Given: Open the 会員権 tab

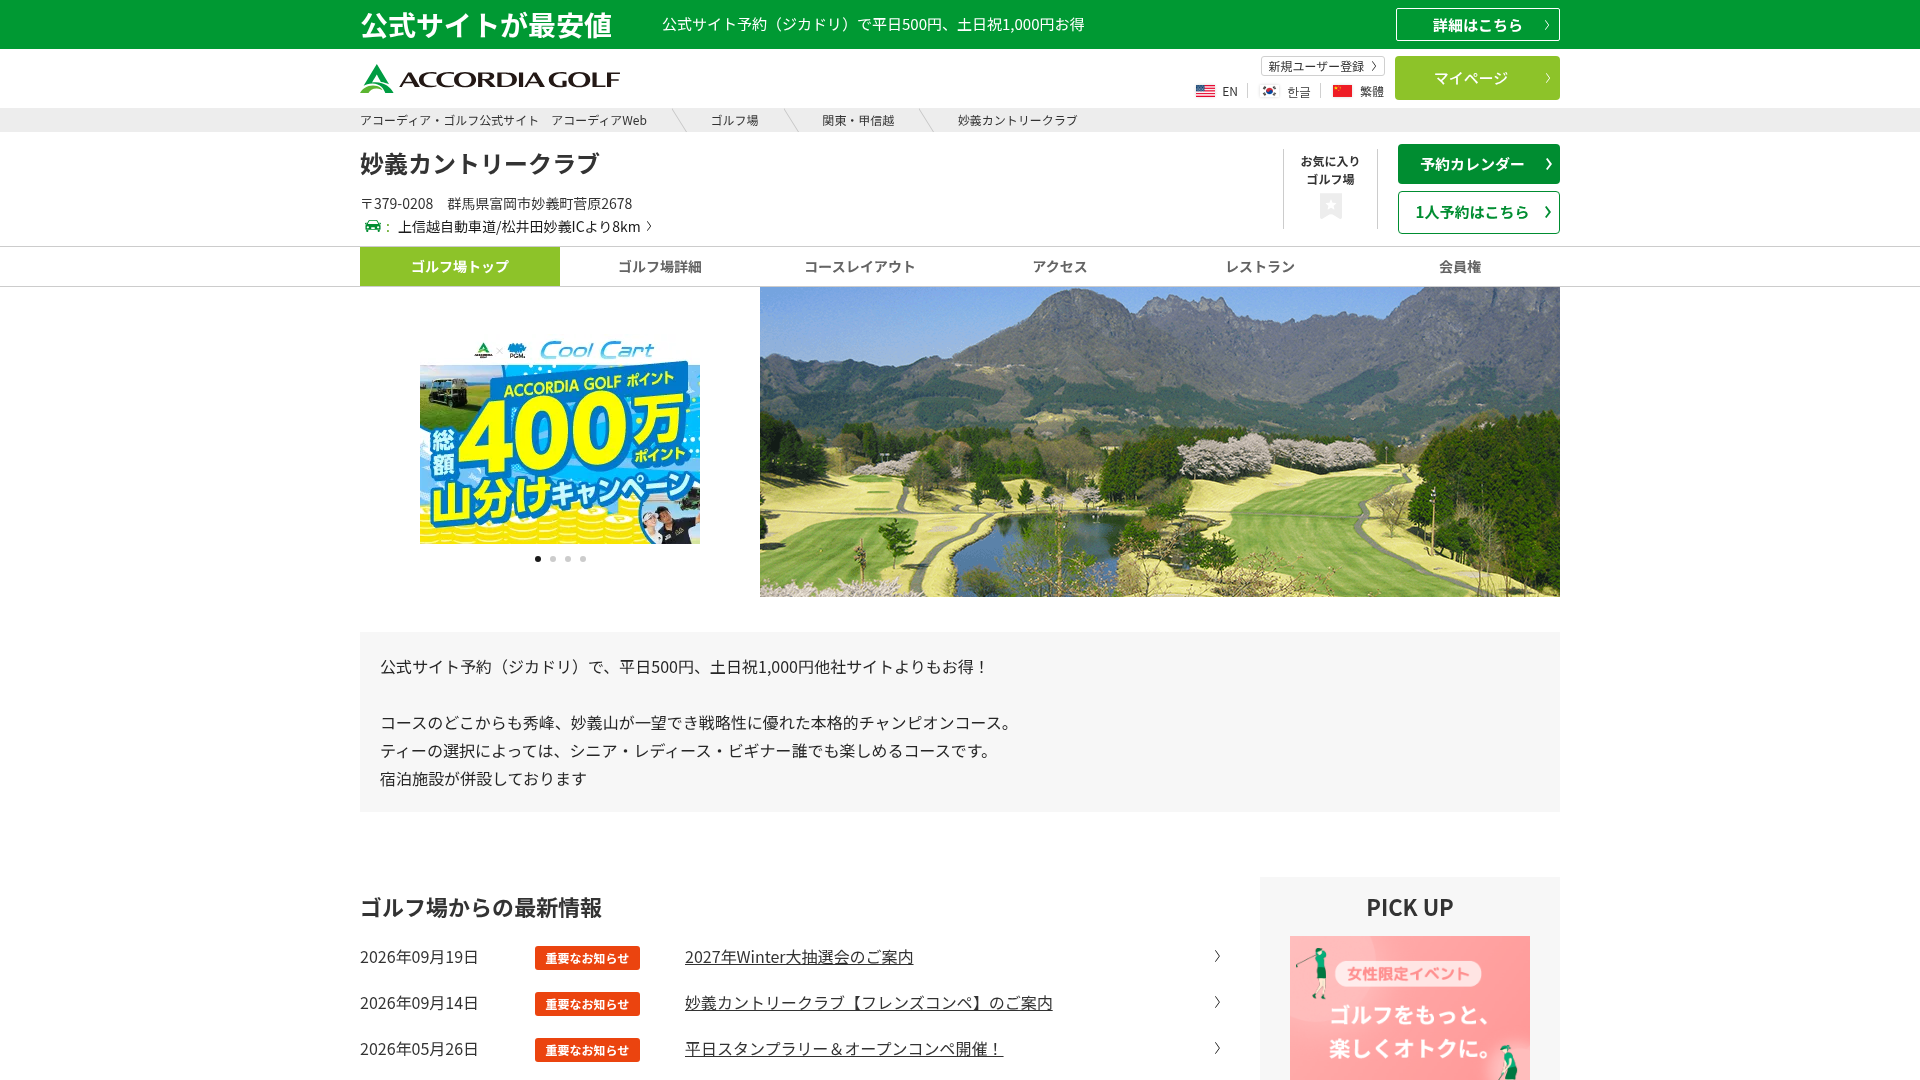Looking at the screenshot, I should click(1460, 266).
